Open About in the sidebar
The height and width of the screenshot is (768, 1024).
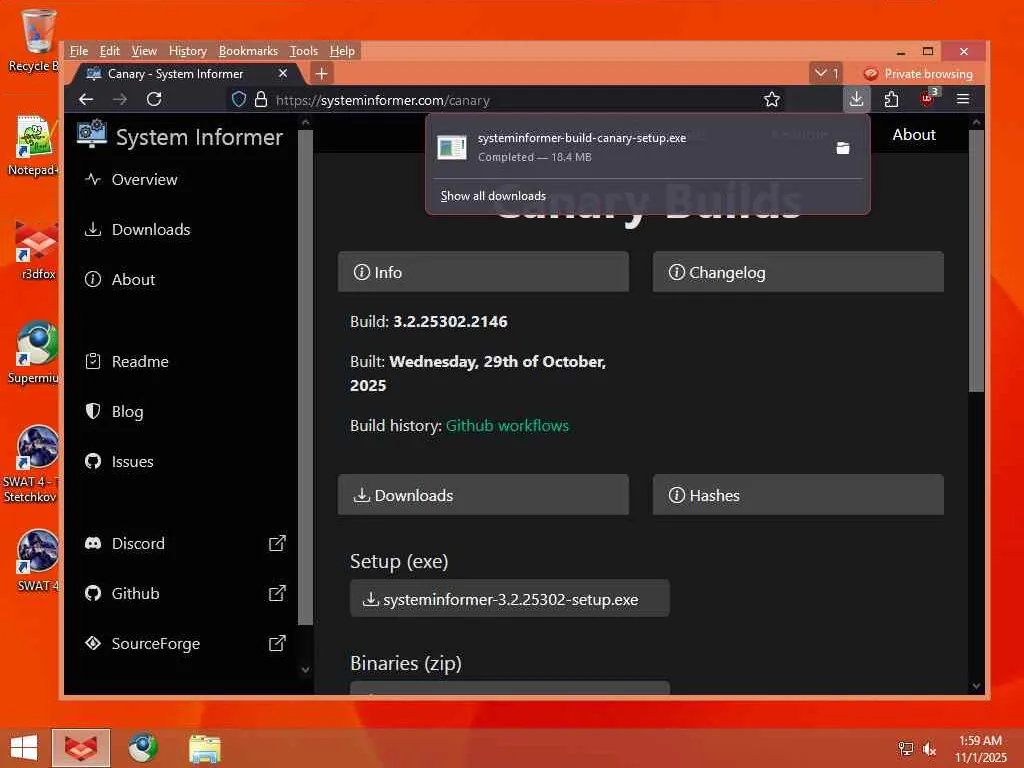[x=133, y=280]
